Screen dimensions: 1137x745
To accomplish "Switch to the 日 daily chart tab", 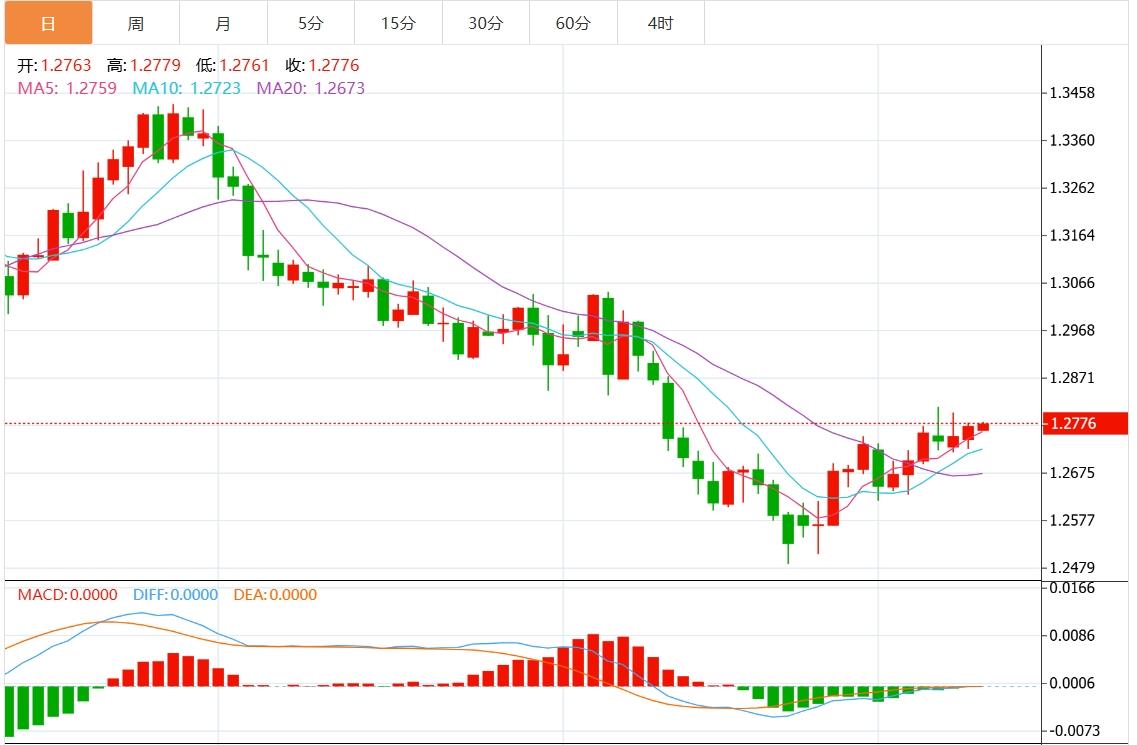I will click(x=48, y=23).
